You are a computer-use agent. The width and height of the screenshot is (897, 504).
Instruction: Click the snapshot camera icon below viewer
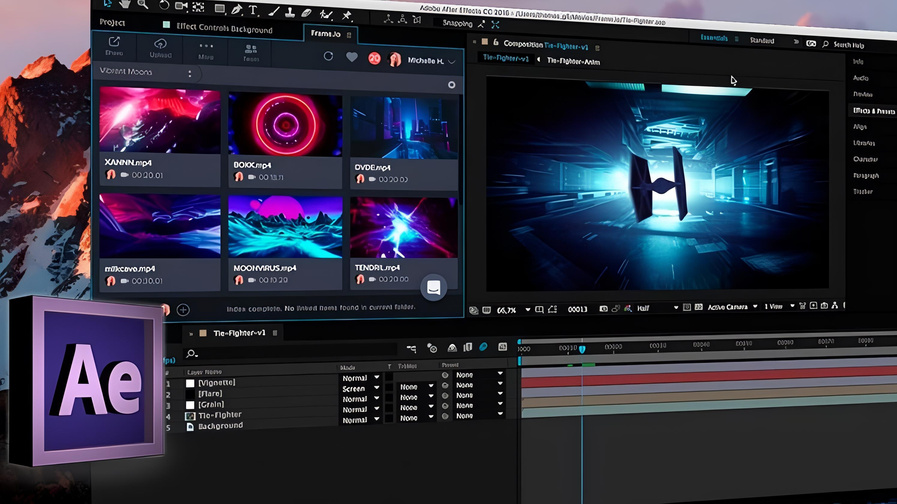604,308
